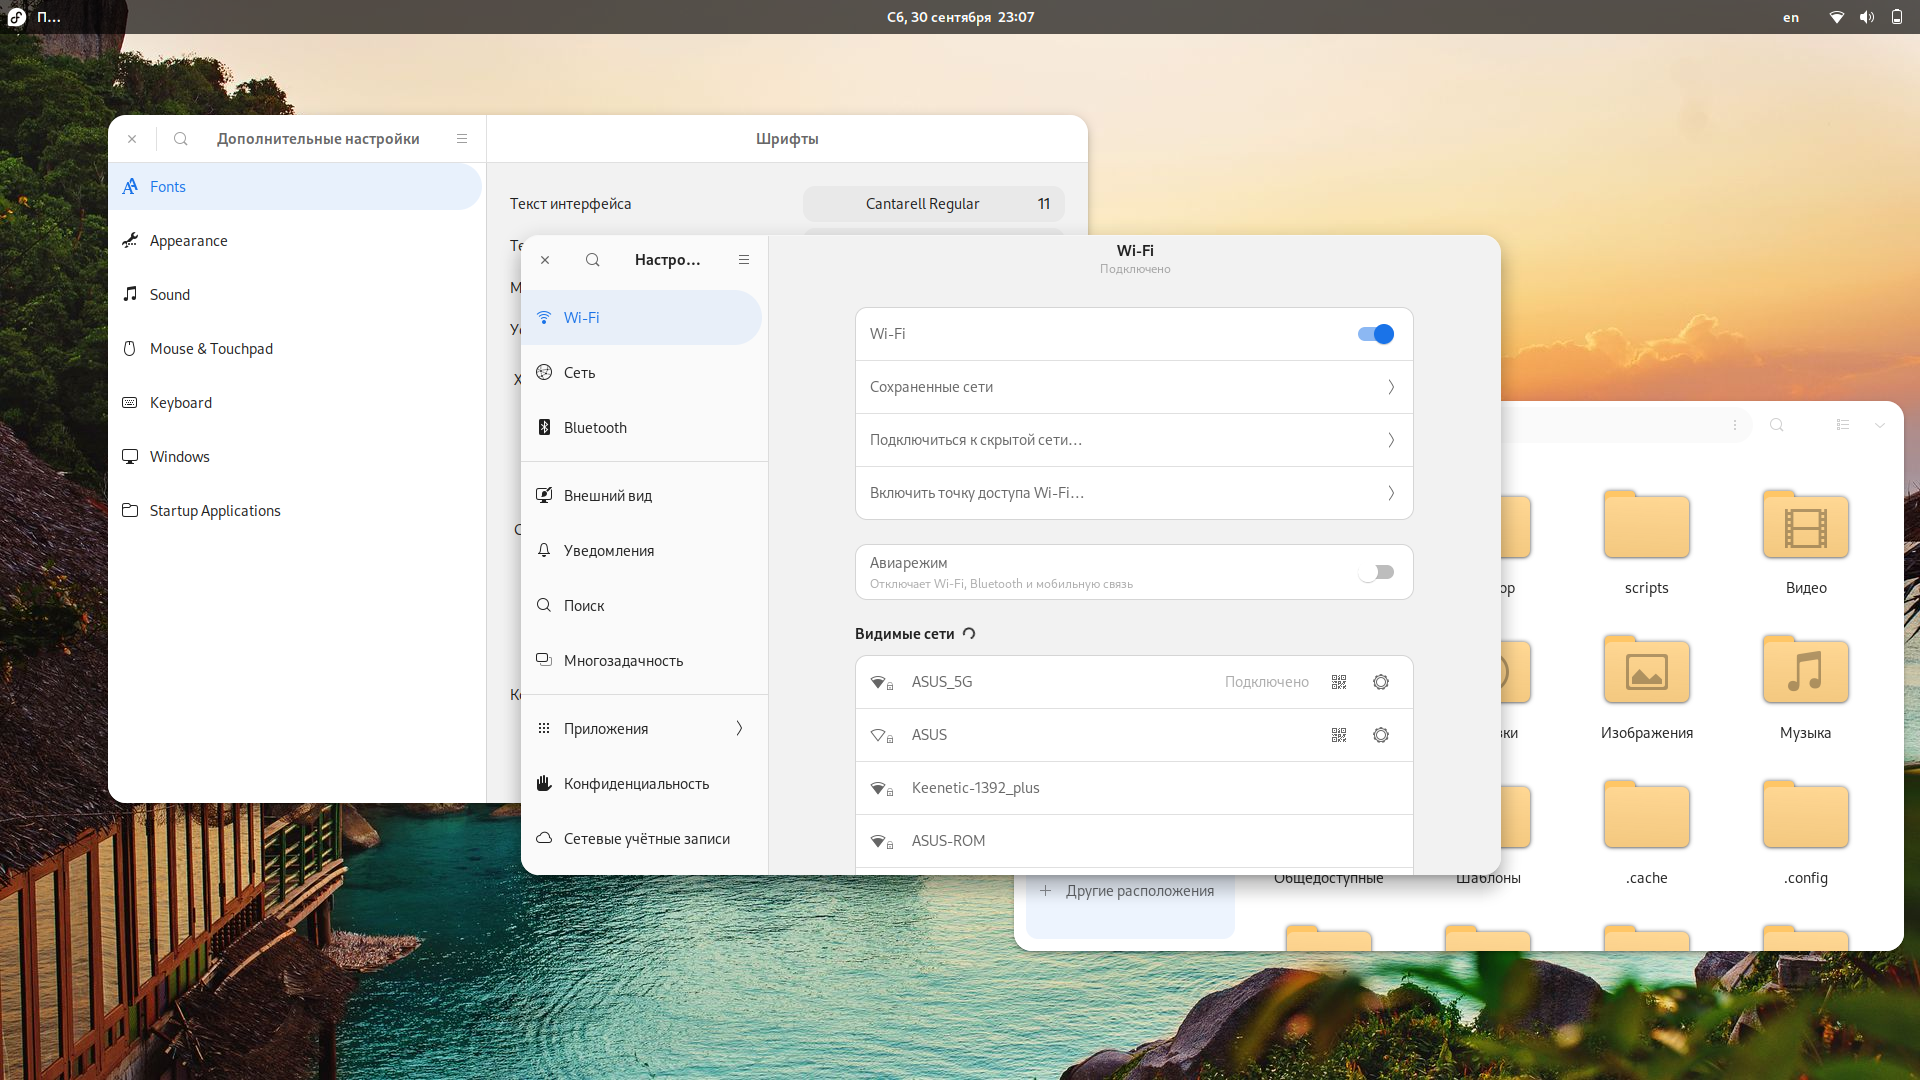
Task: Connect to ASUS-ROM network
Action: coord(1134,841)
